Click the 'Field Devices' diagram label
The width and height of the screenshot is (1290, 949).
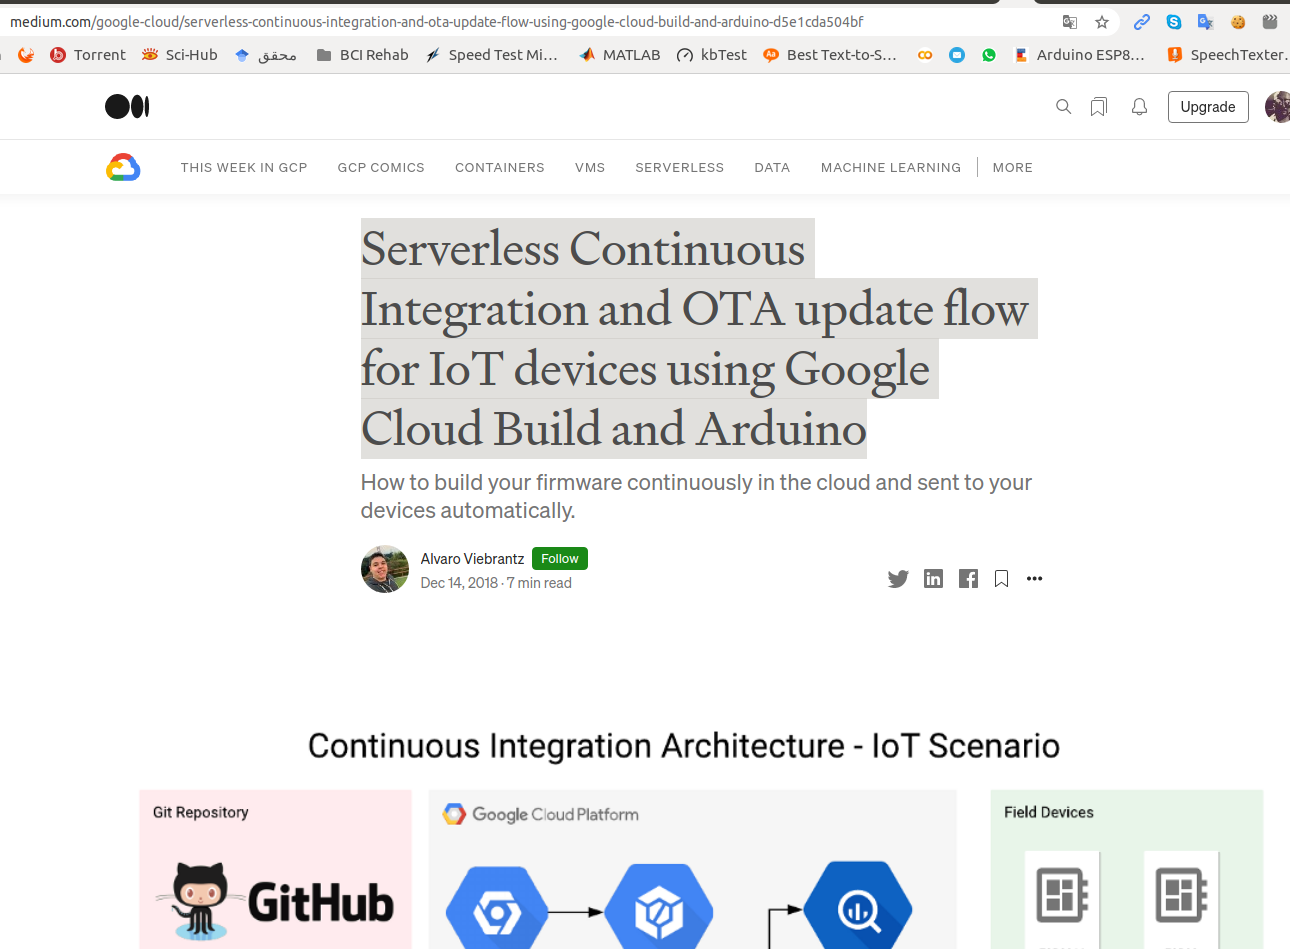1049,812
